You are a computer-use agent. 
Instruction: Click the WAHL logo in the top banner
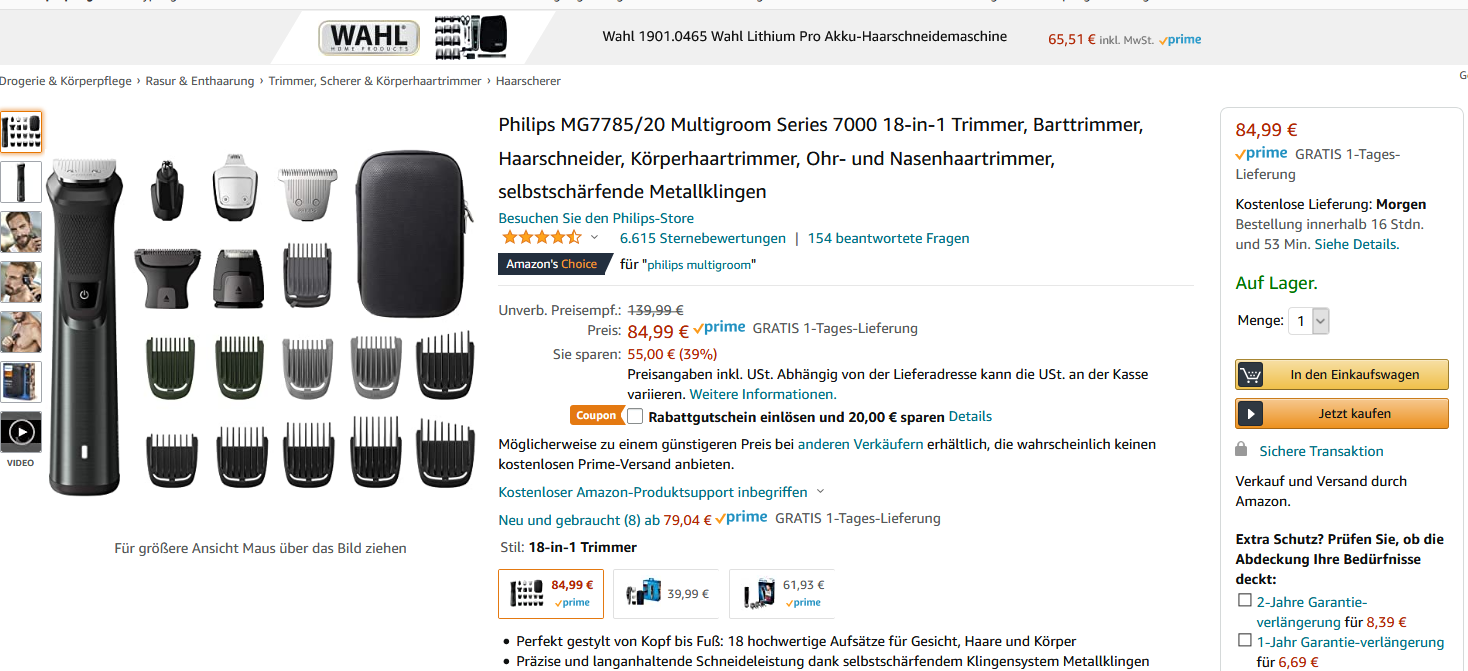pos(369,38)
